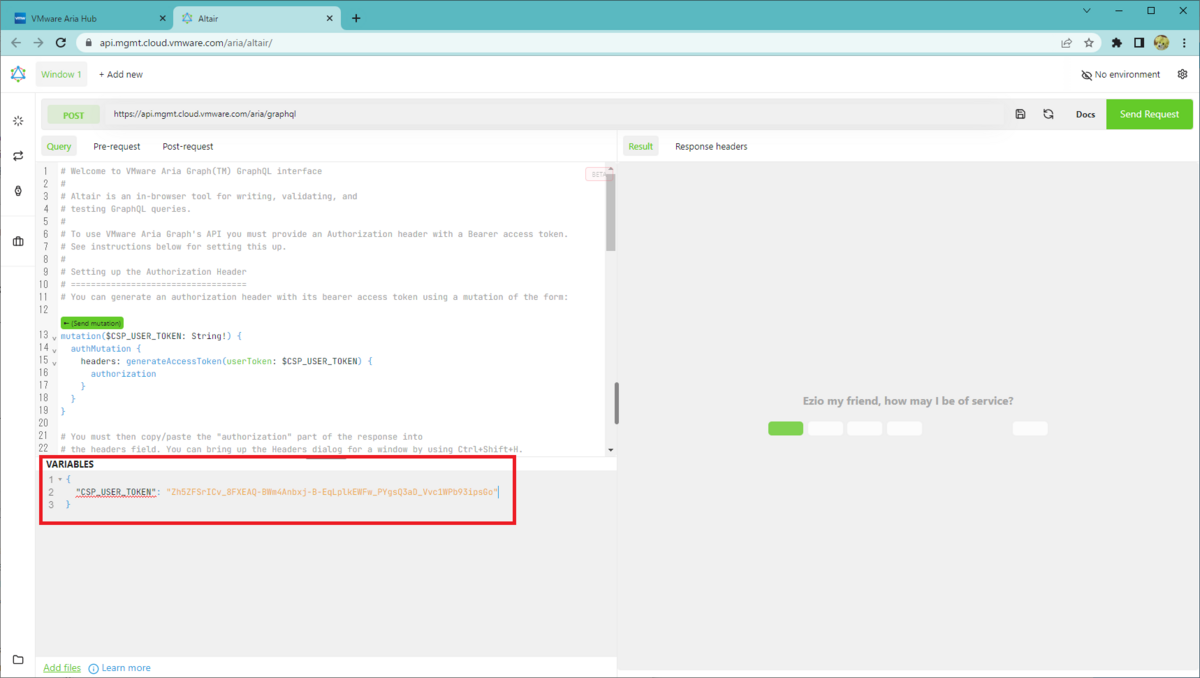Click 'generateAccessToken' in the query editor

click(x=176, y=361)
